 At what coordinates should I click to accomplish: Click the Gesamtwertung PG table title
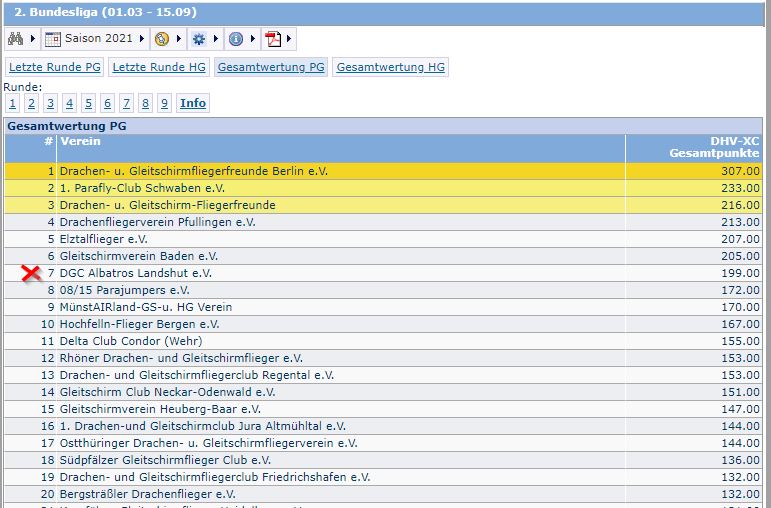(x=67, y=126)
